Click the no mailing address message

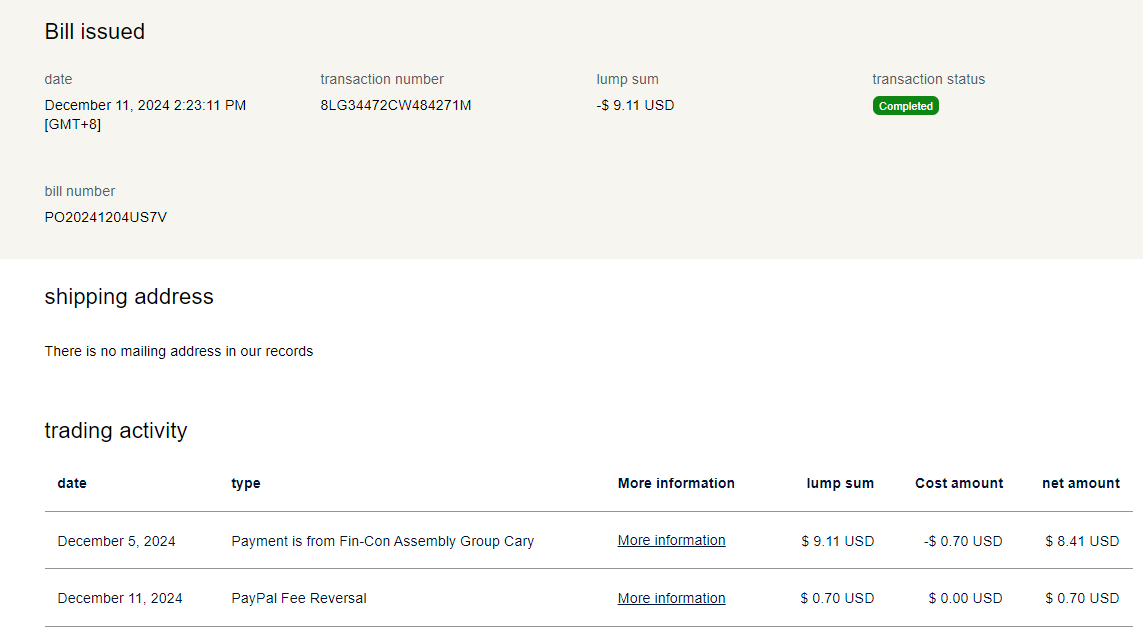pyautogui.click(x=179, y=351)
